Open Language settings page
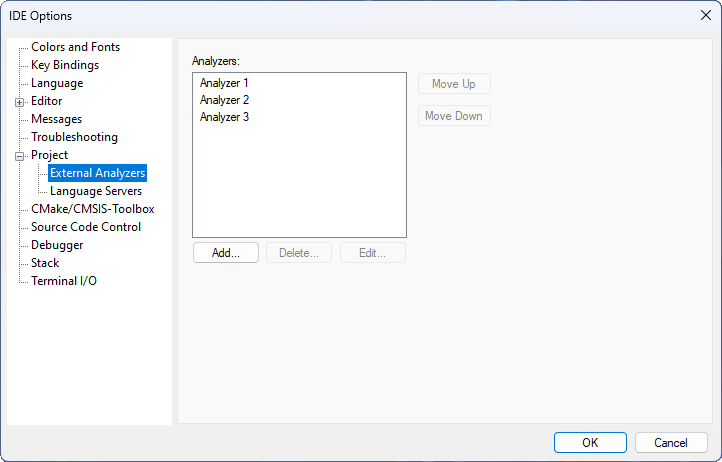 57,83
